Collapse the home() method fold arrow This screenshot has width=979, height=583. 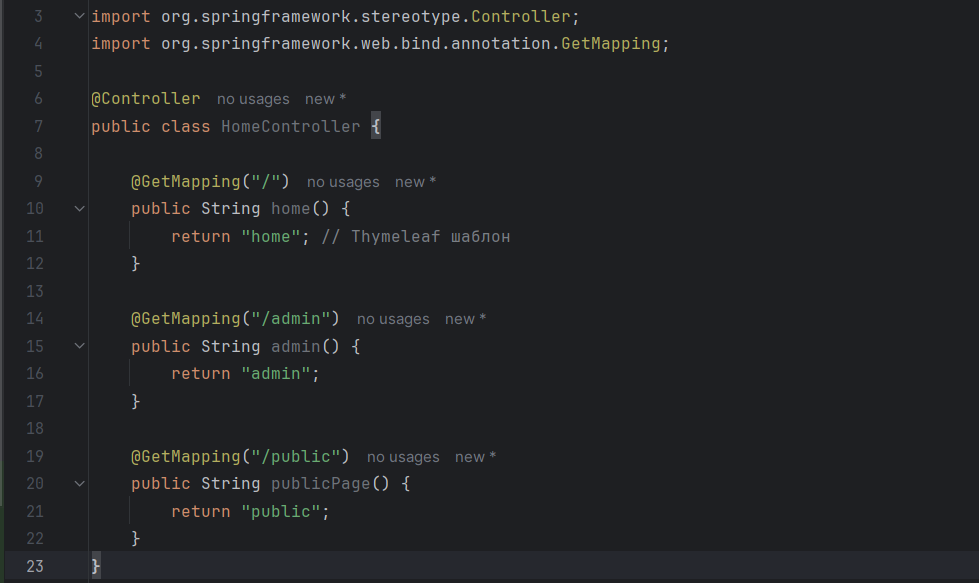(x=79, y=208)
